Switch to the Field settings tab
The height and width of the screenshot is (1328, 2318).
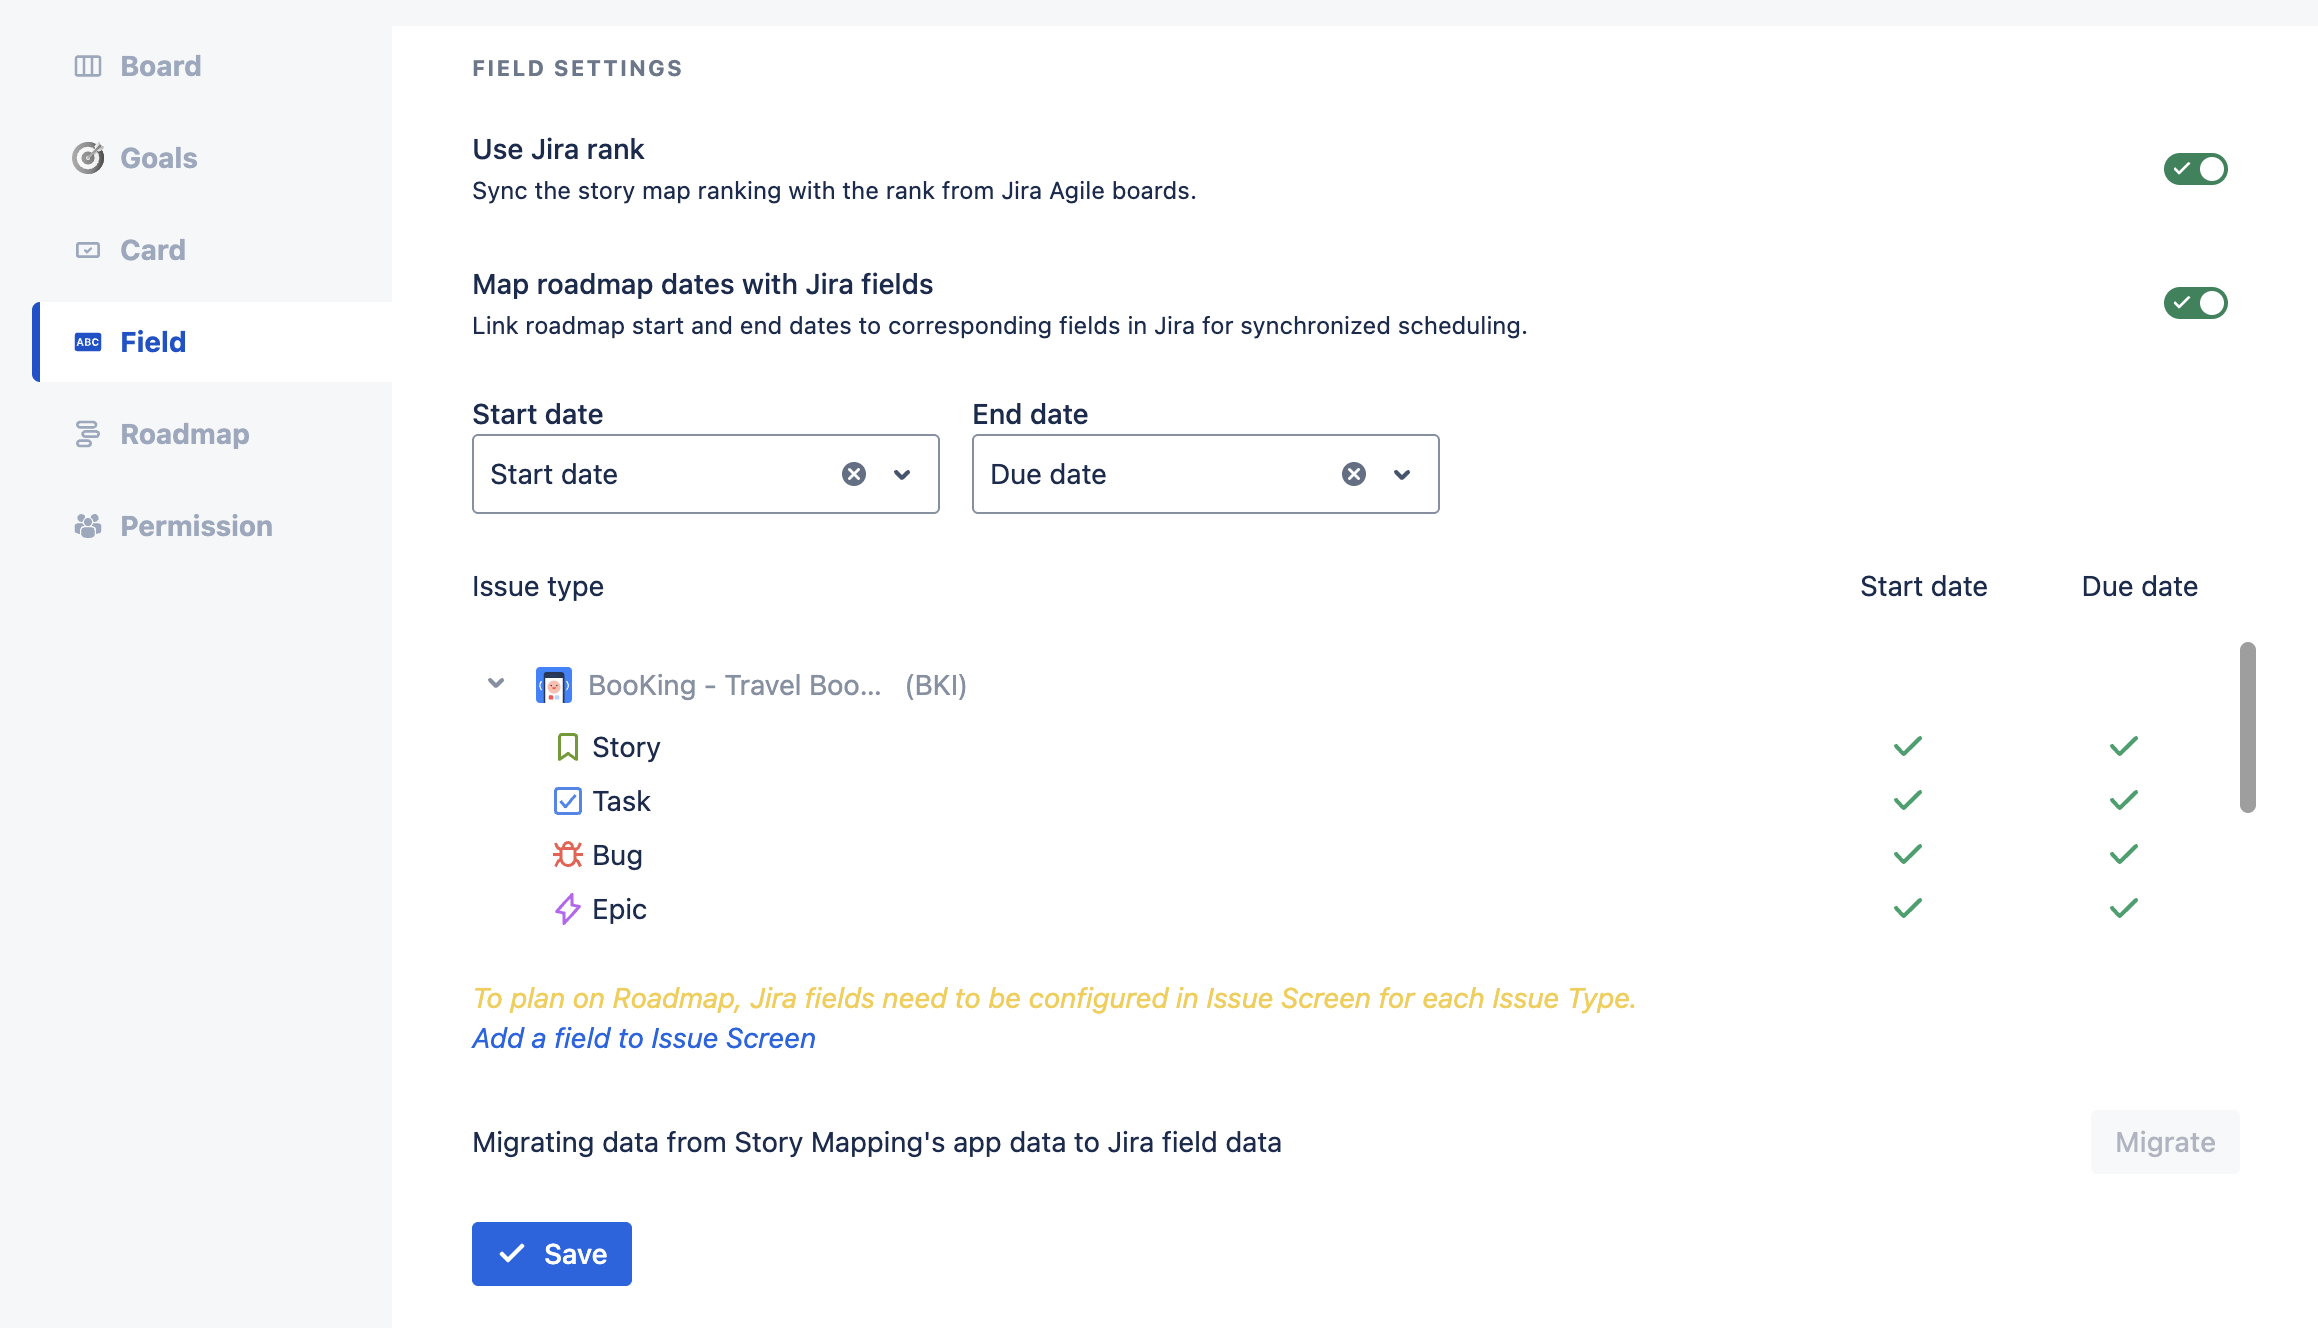(153, 342)
